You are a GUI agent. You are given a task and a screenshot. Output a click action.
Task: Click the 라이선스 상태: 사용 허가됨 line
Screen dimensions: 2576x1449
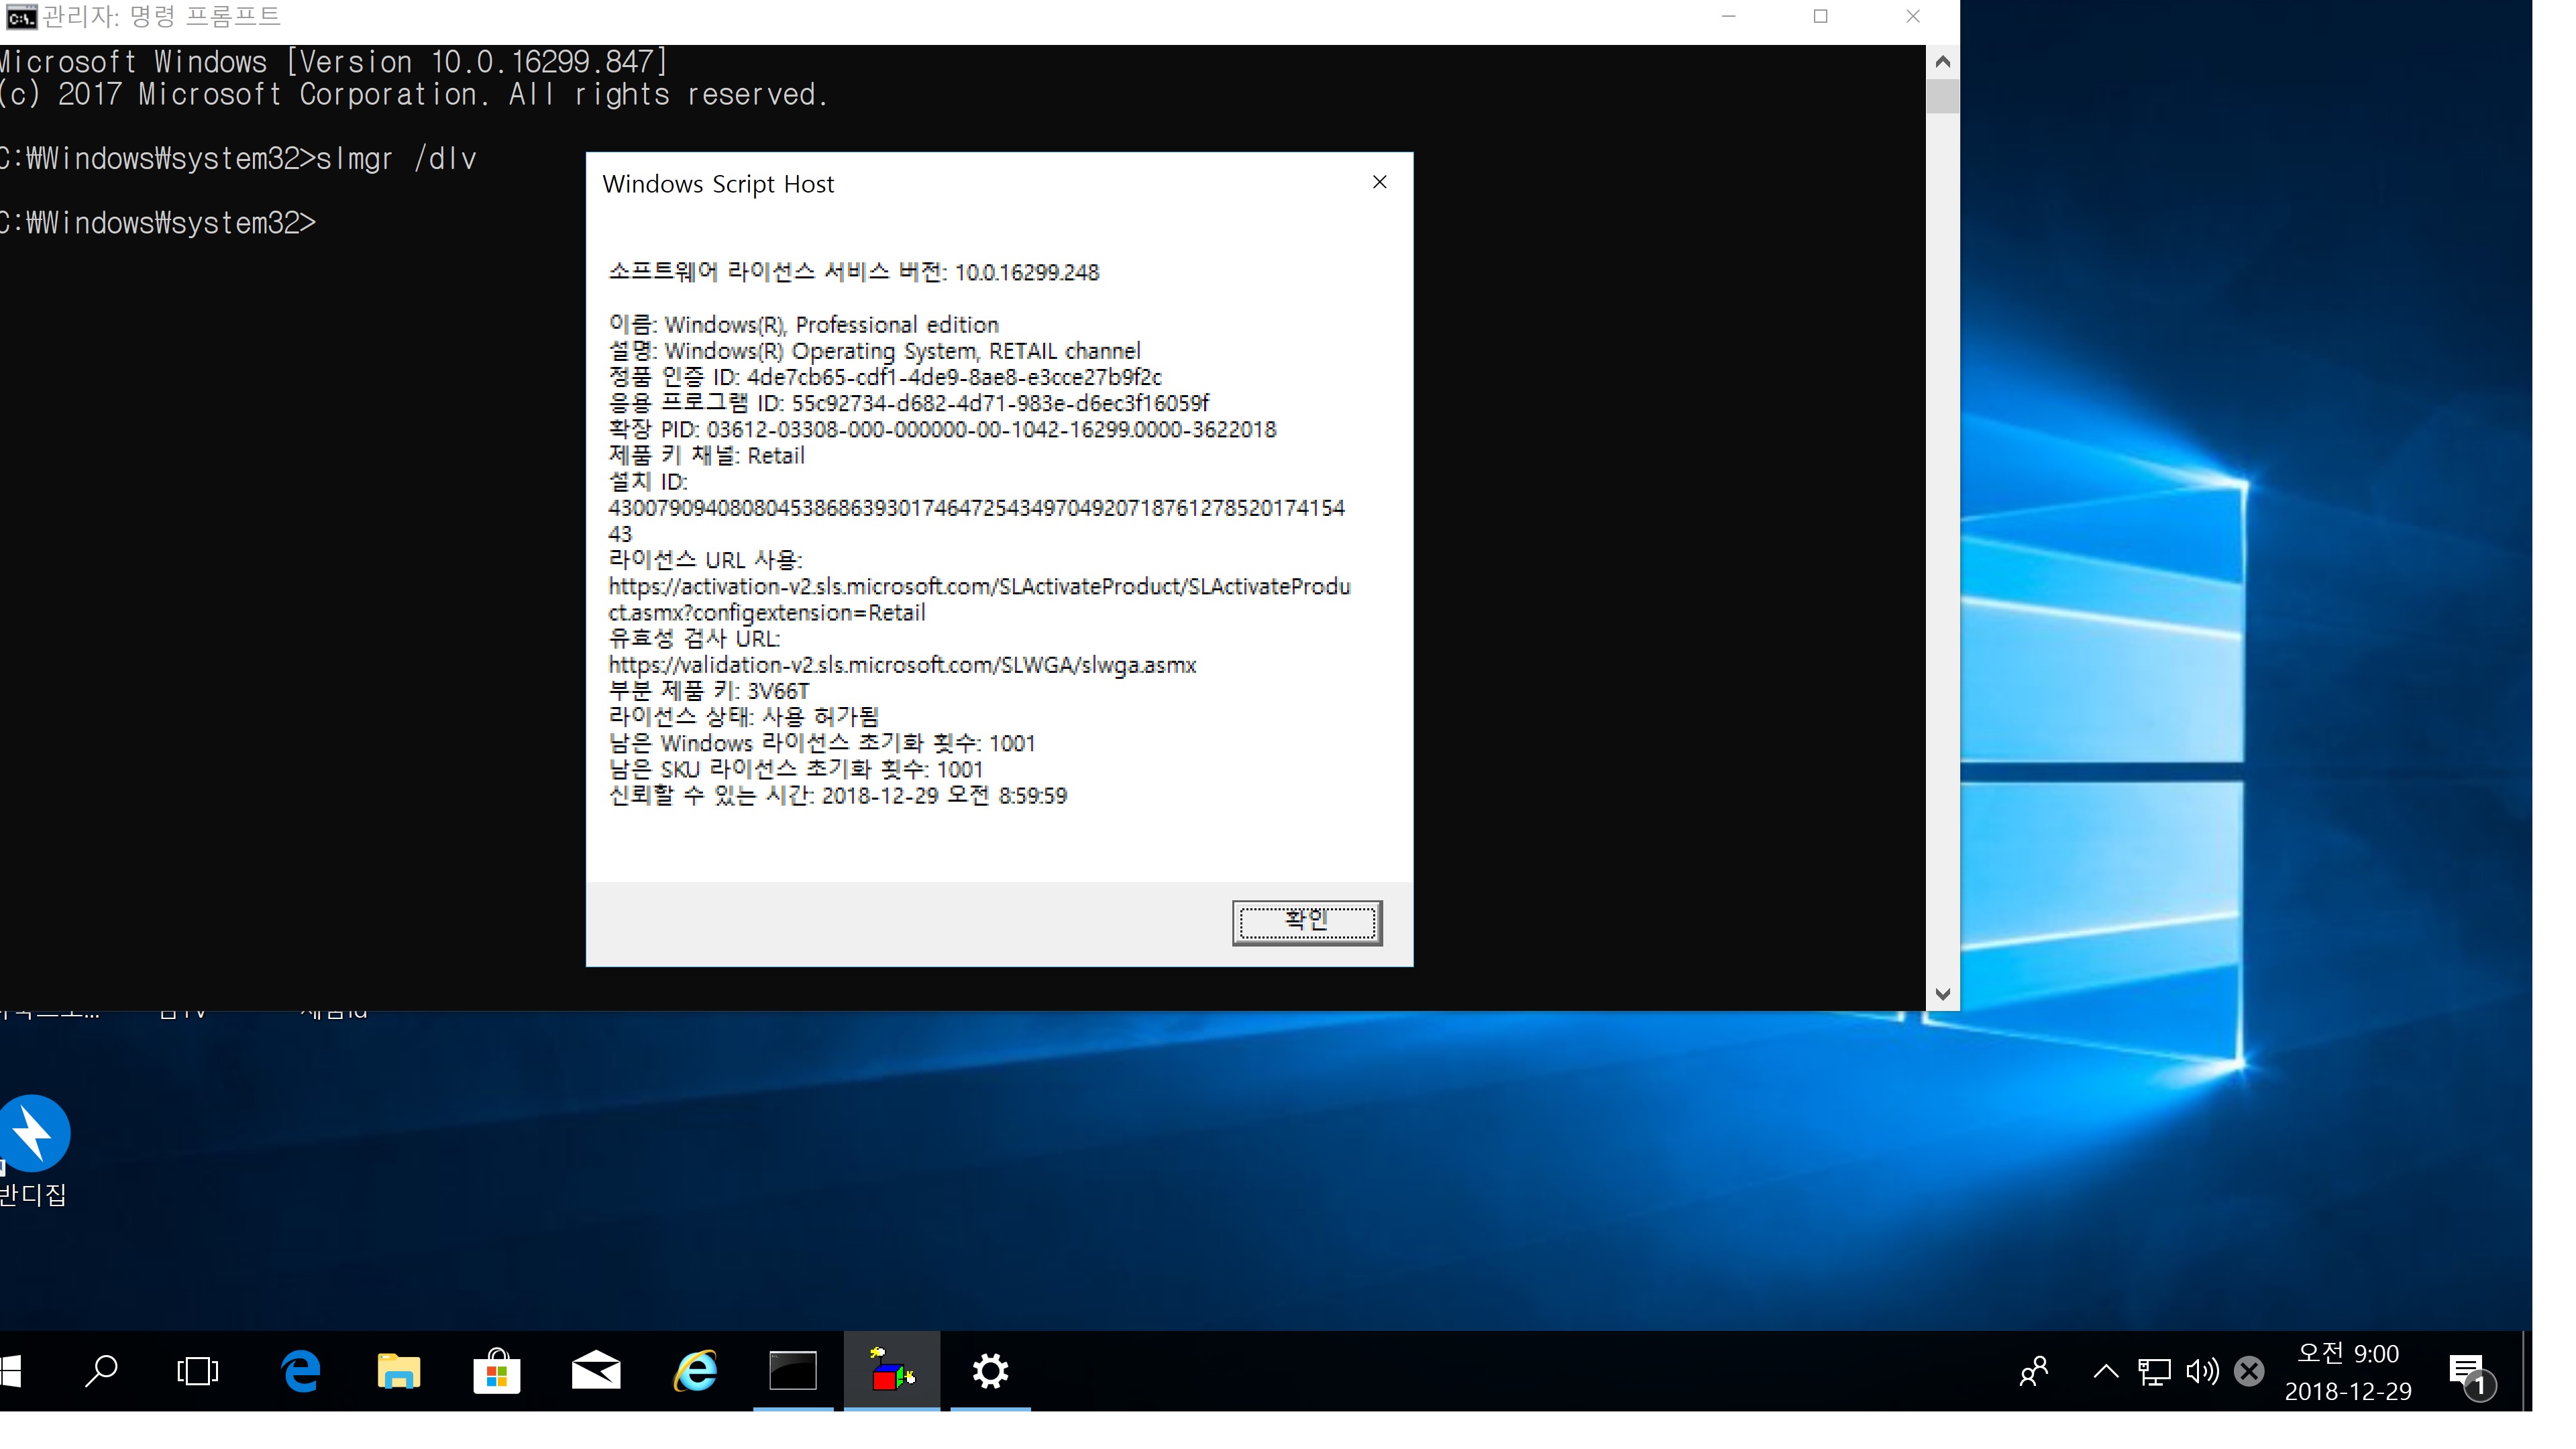click(743, 717)
